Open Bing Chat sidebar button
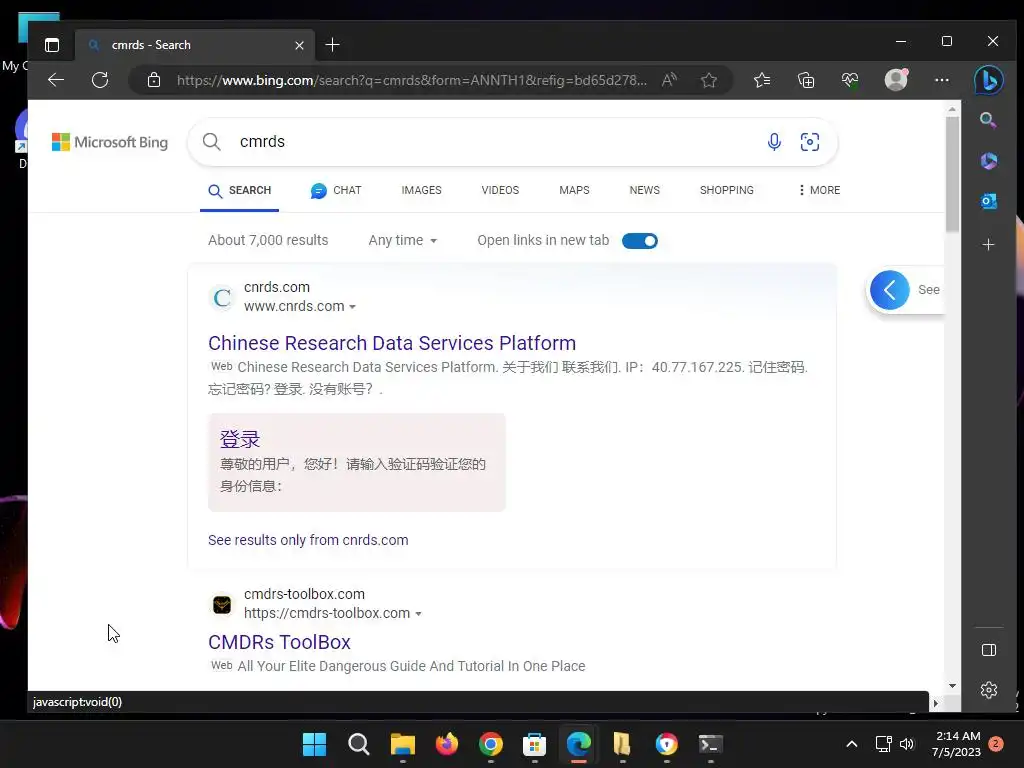 [989, 80]
